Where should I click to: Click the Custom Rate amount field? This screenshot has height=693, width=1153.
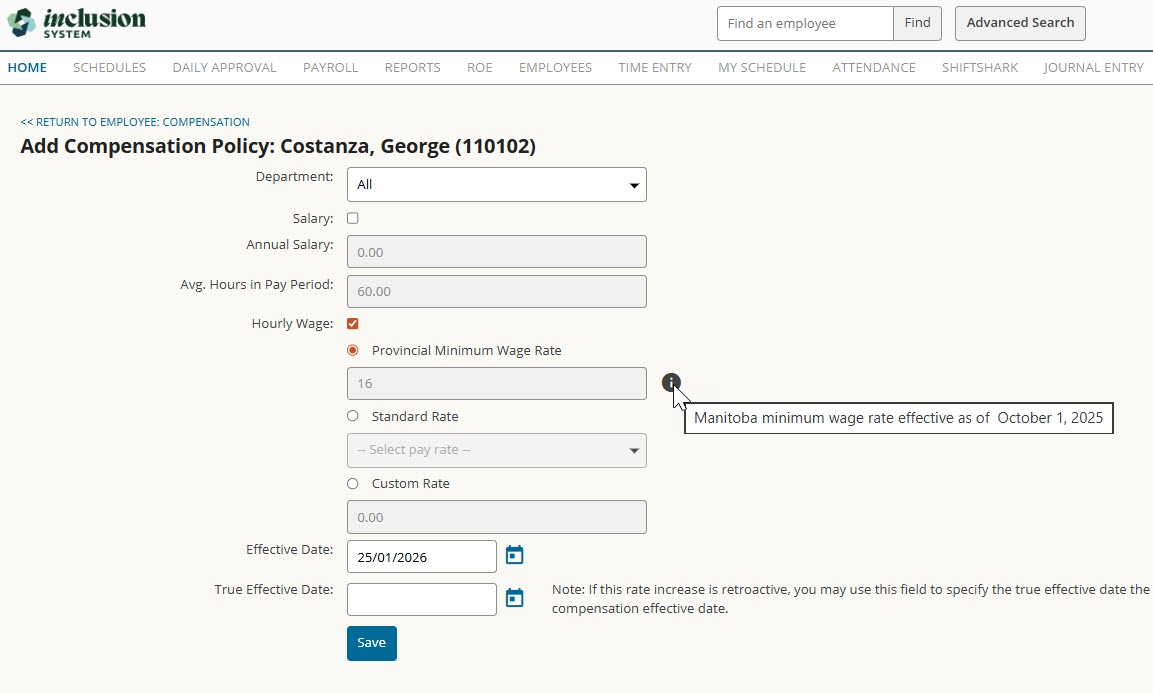(x=496, y=517)
